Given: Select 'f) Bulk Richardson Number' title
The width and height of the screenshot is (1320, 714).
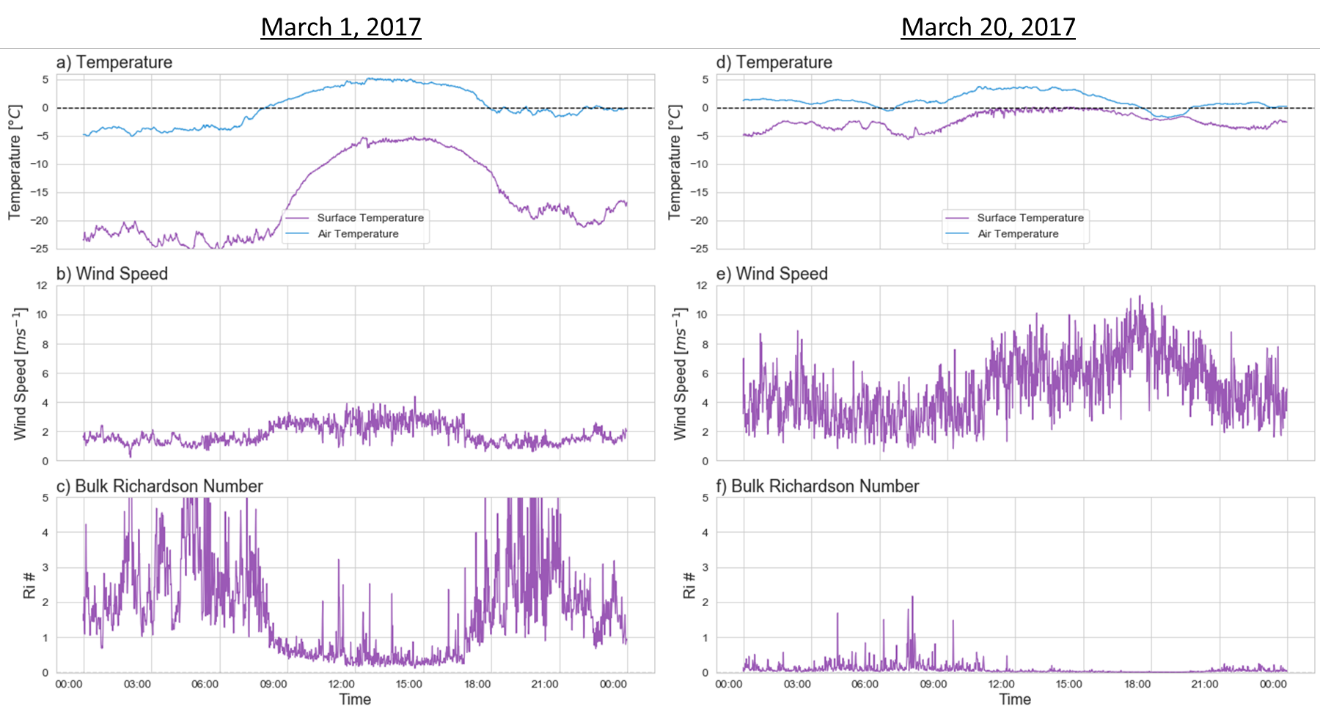Looking at the screenshot, I should click(x=817, y=486).
